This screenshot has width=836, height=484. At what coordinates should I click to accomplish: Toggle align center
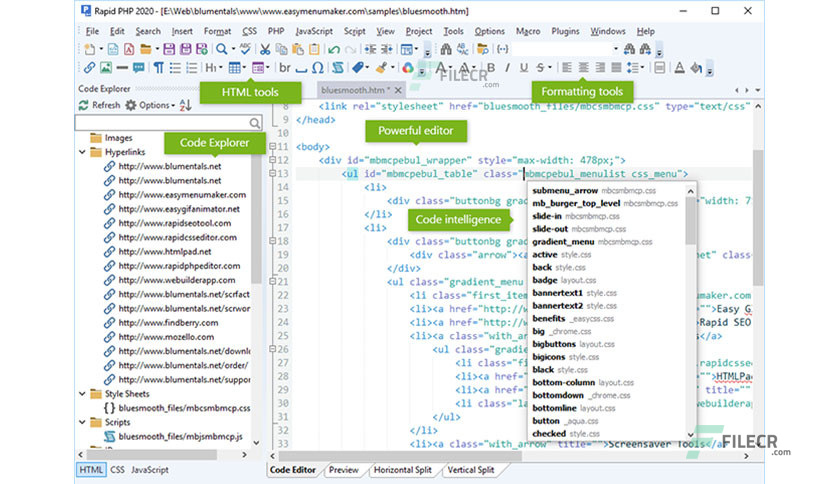pos(583,68)
